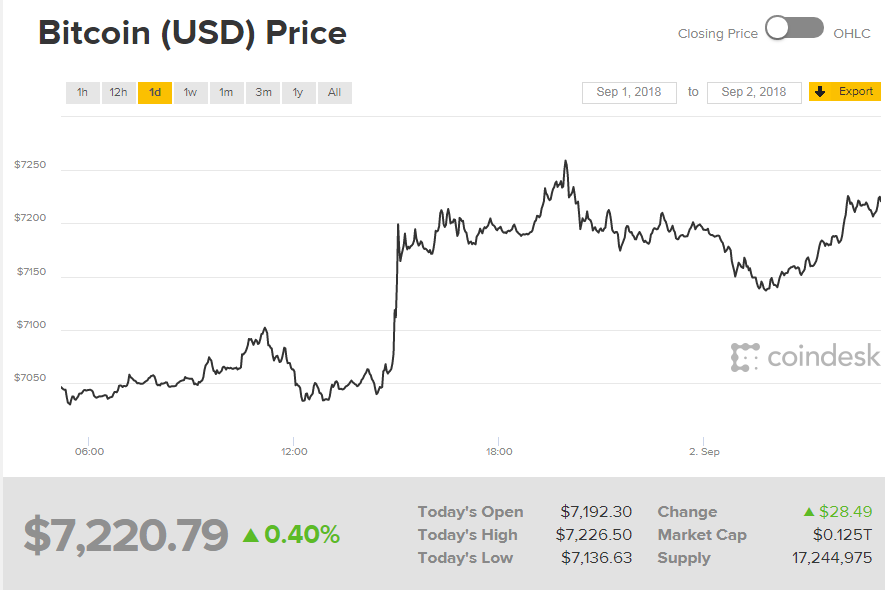Switch chart to 1w range
885x590 pixels.
pos(190,93)
